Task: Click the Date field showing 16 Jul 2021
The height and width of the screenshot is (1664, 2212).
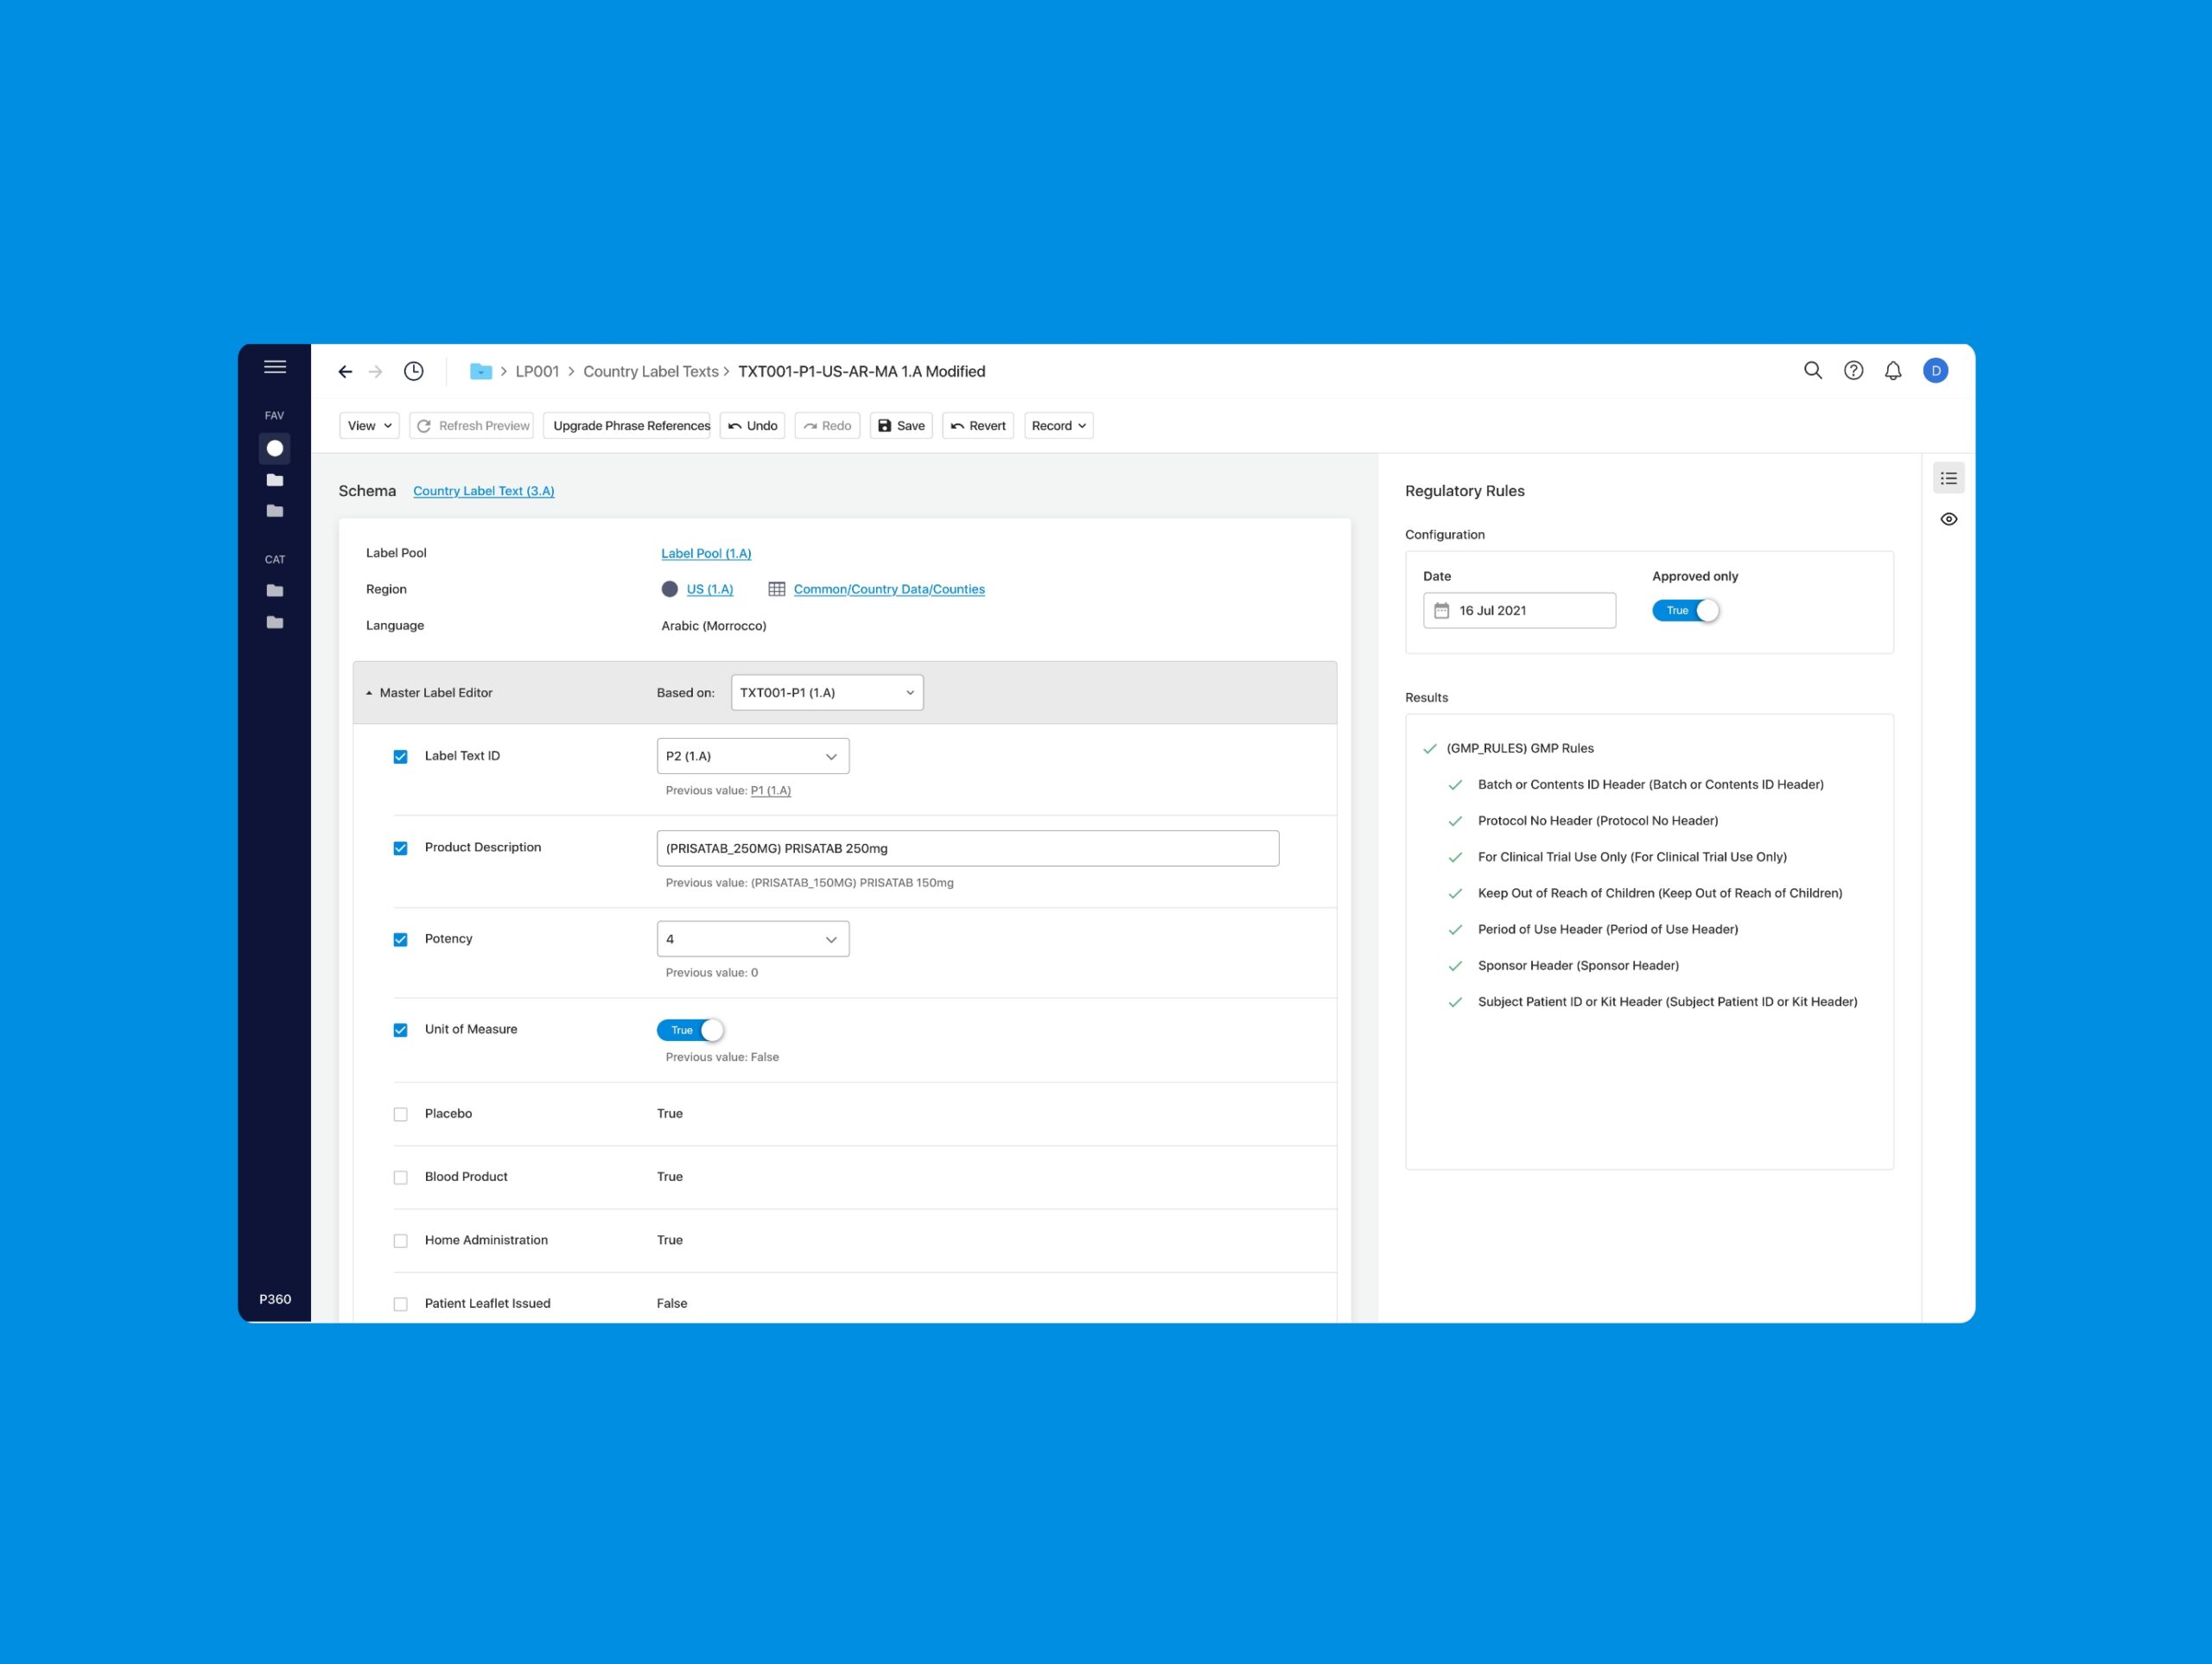Action: pos(1519,611)
